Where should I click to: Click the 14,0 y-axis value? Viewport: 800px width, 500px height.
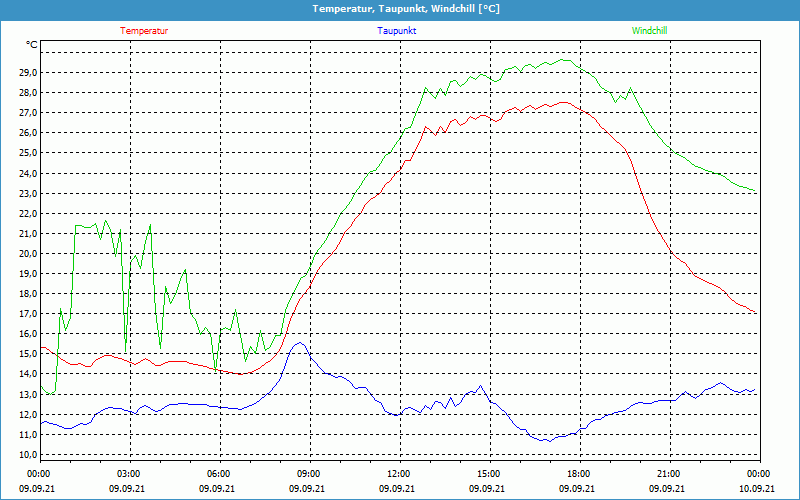[29, 374]
